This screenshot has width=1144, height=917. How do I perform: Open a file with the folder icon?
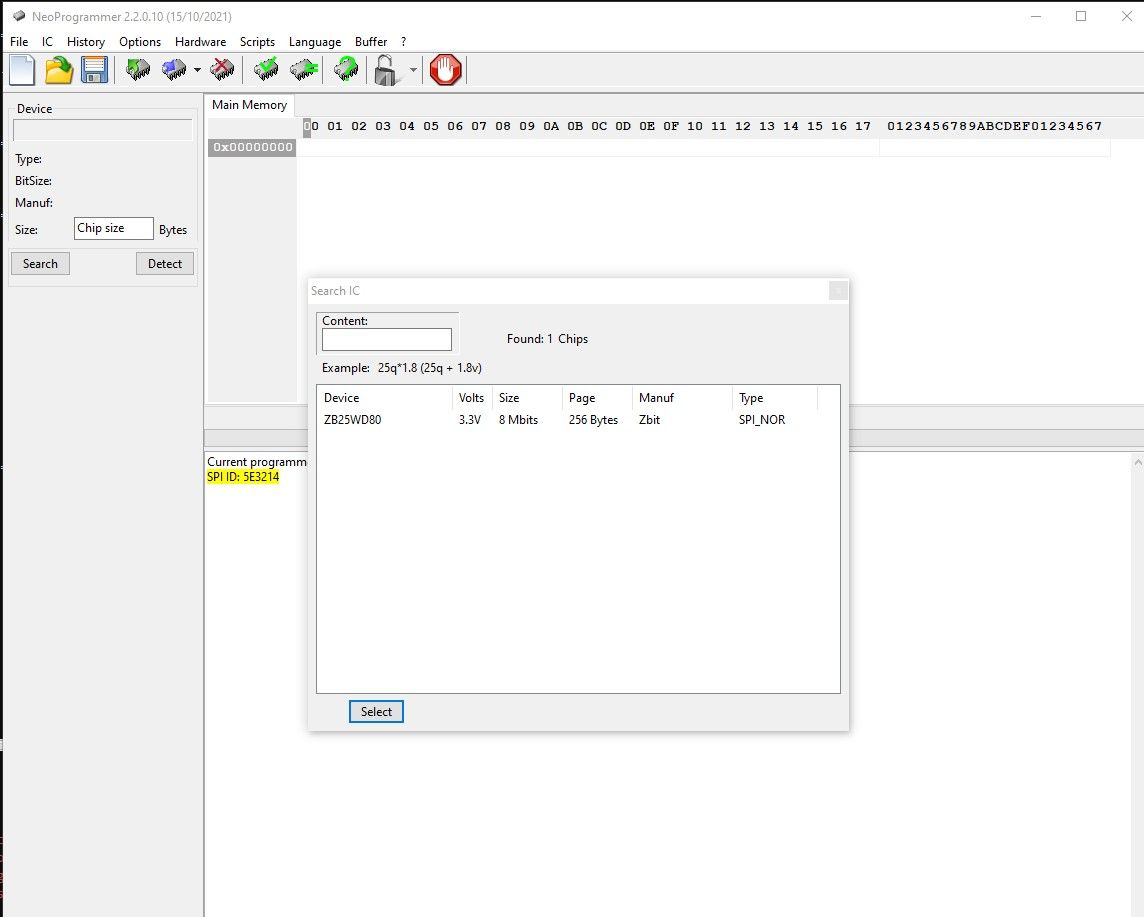58,70
